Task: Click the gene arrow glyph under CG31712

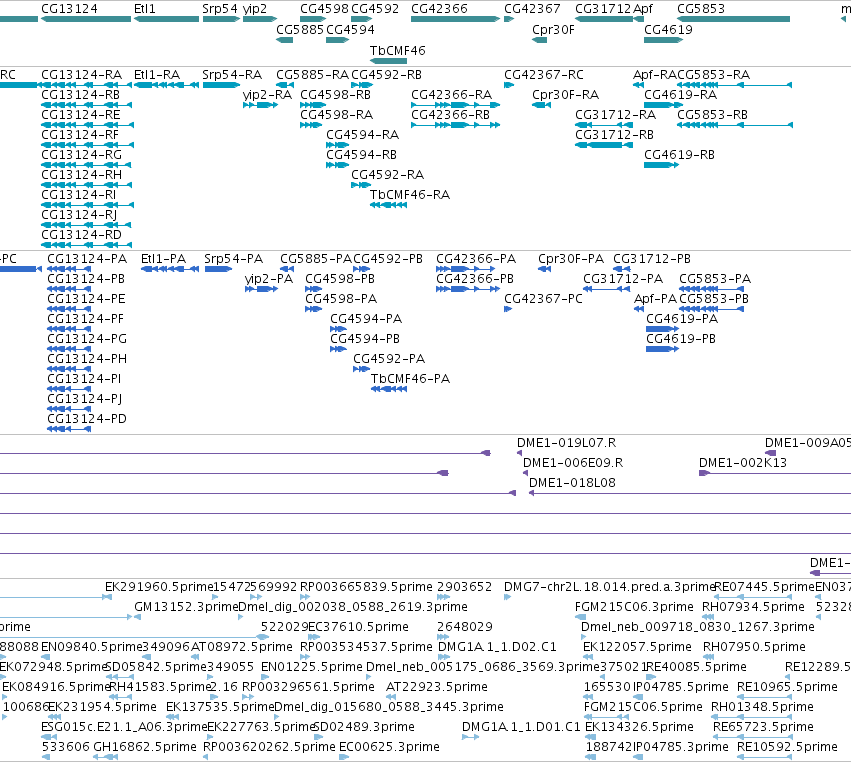Action: [604, 19]
